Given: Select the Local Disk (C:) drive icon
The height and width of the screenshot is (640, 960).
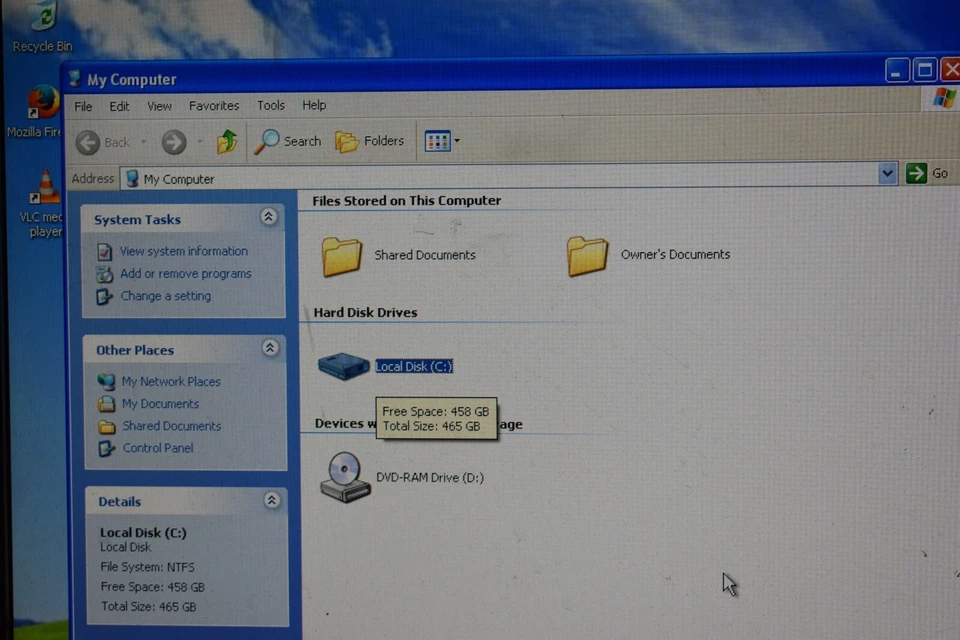Looking at the screenshot, I should click(x=343, y=366).
